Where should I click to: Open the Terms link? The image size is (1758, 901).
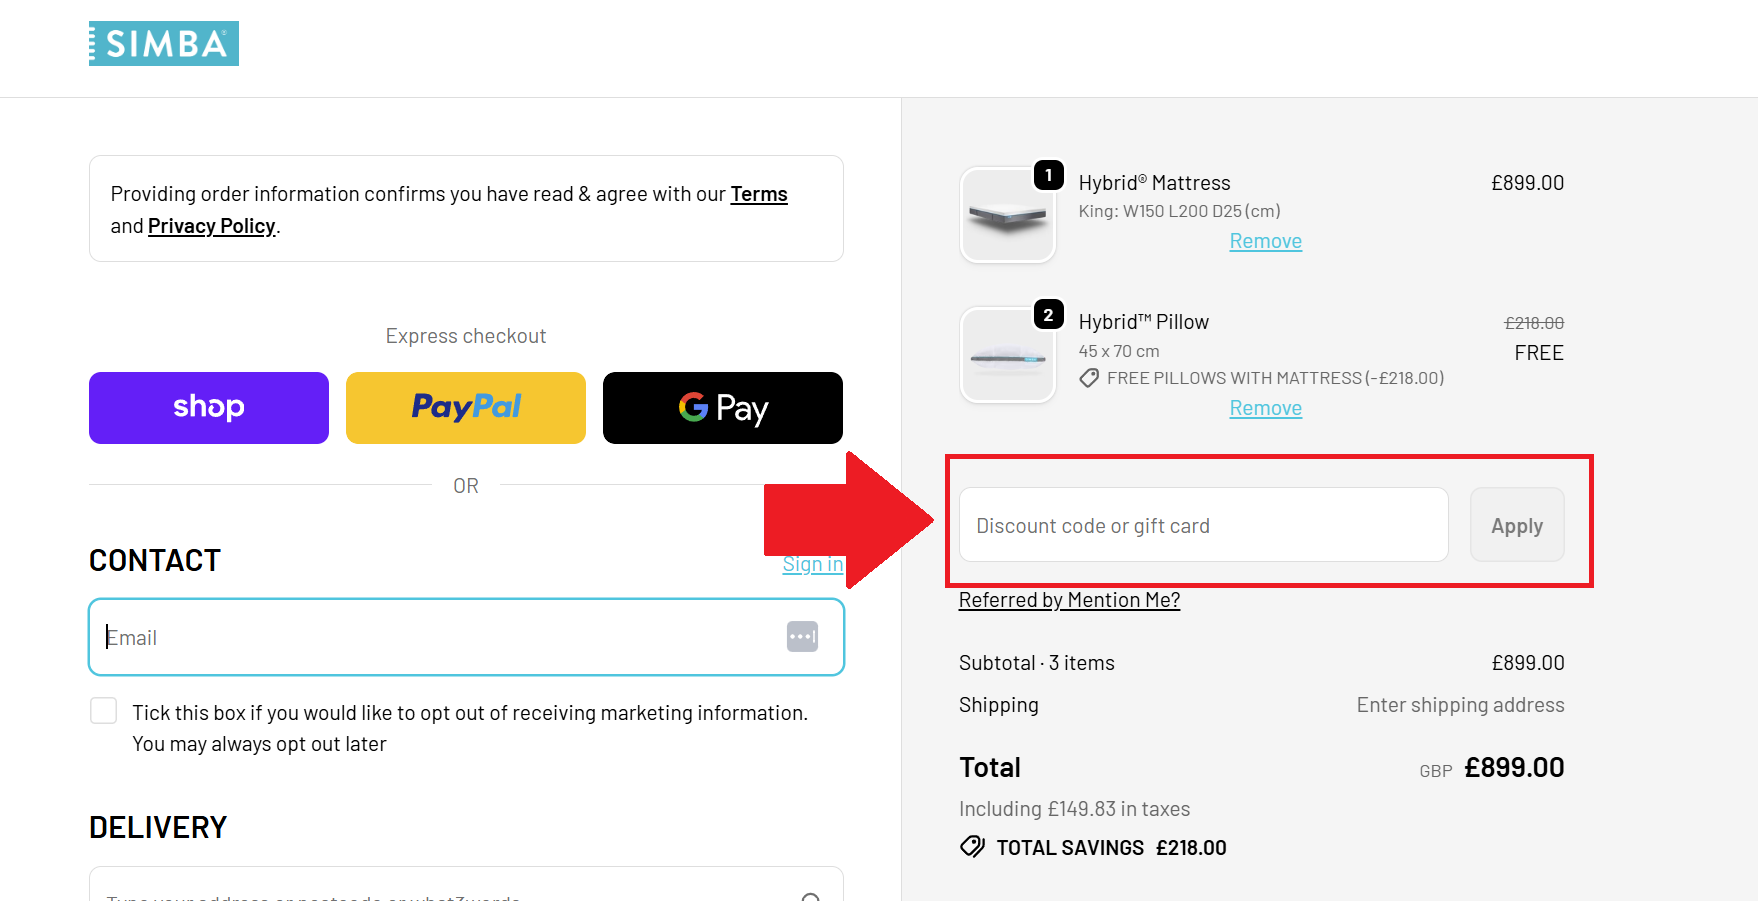[759, 194]
